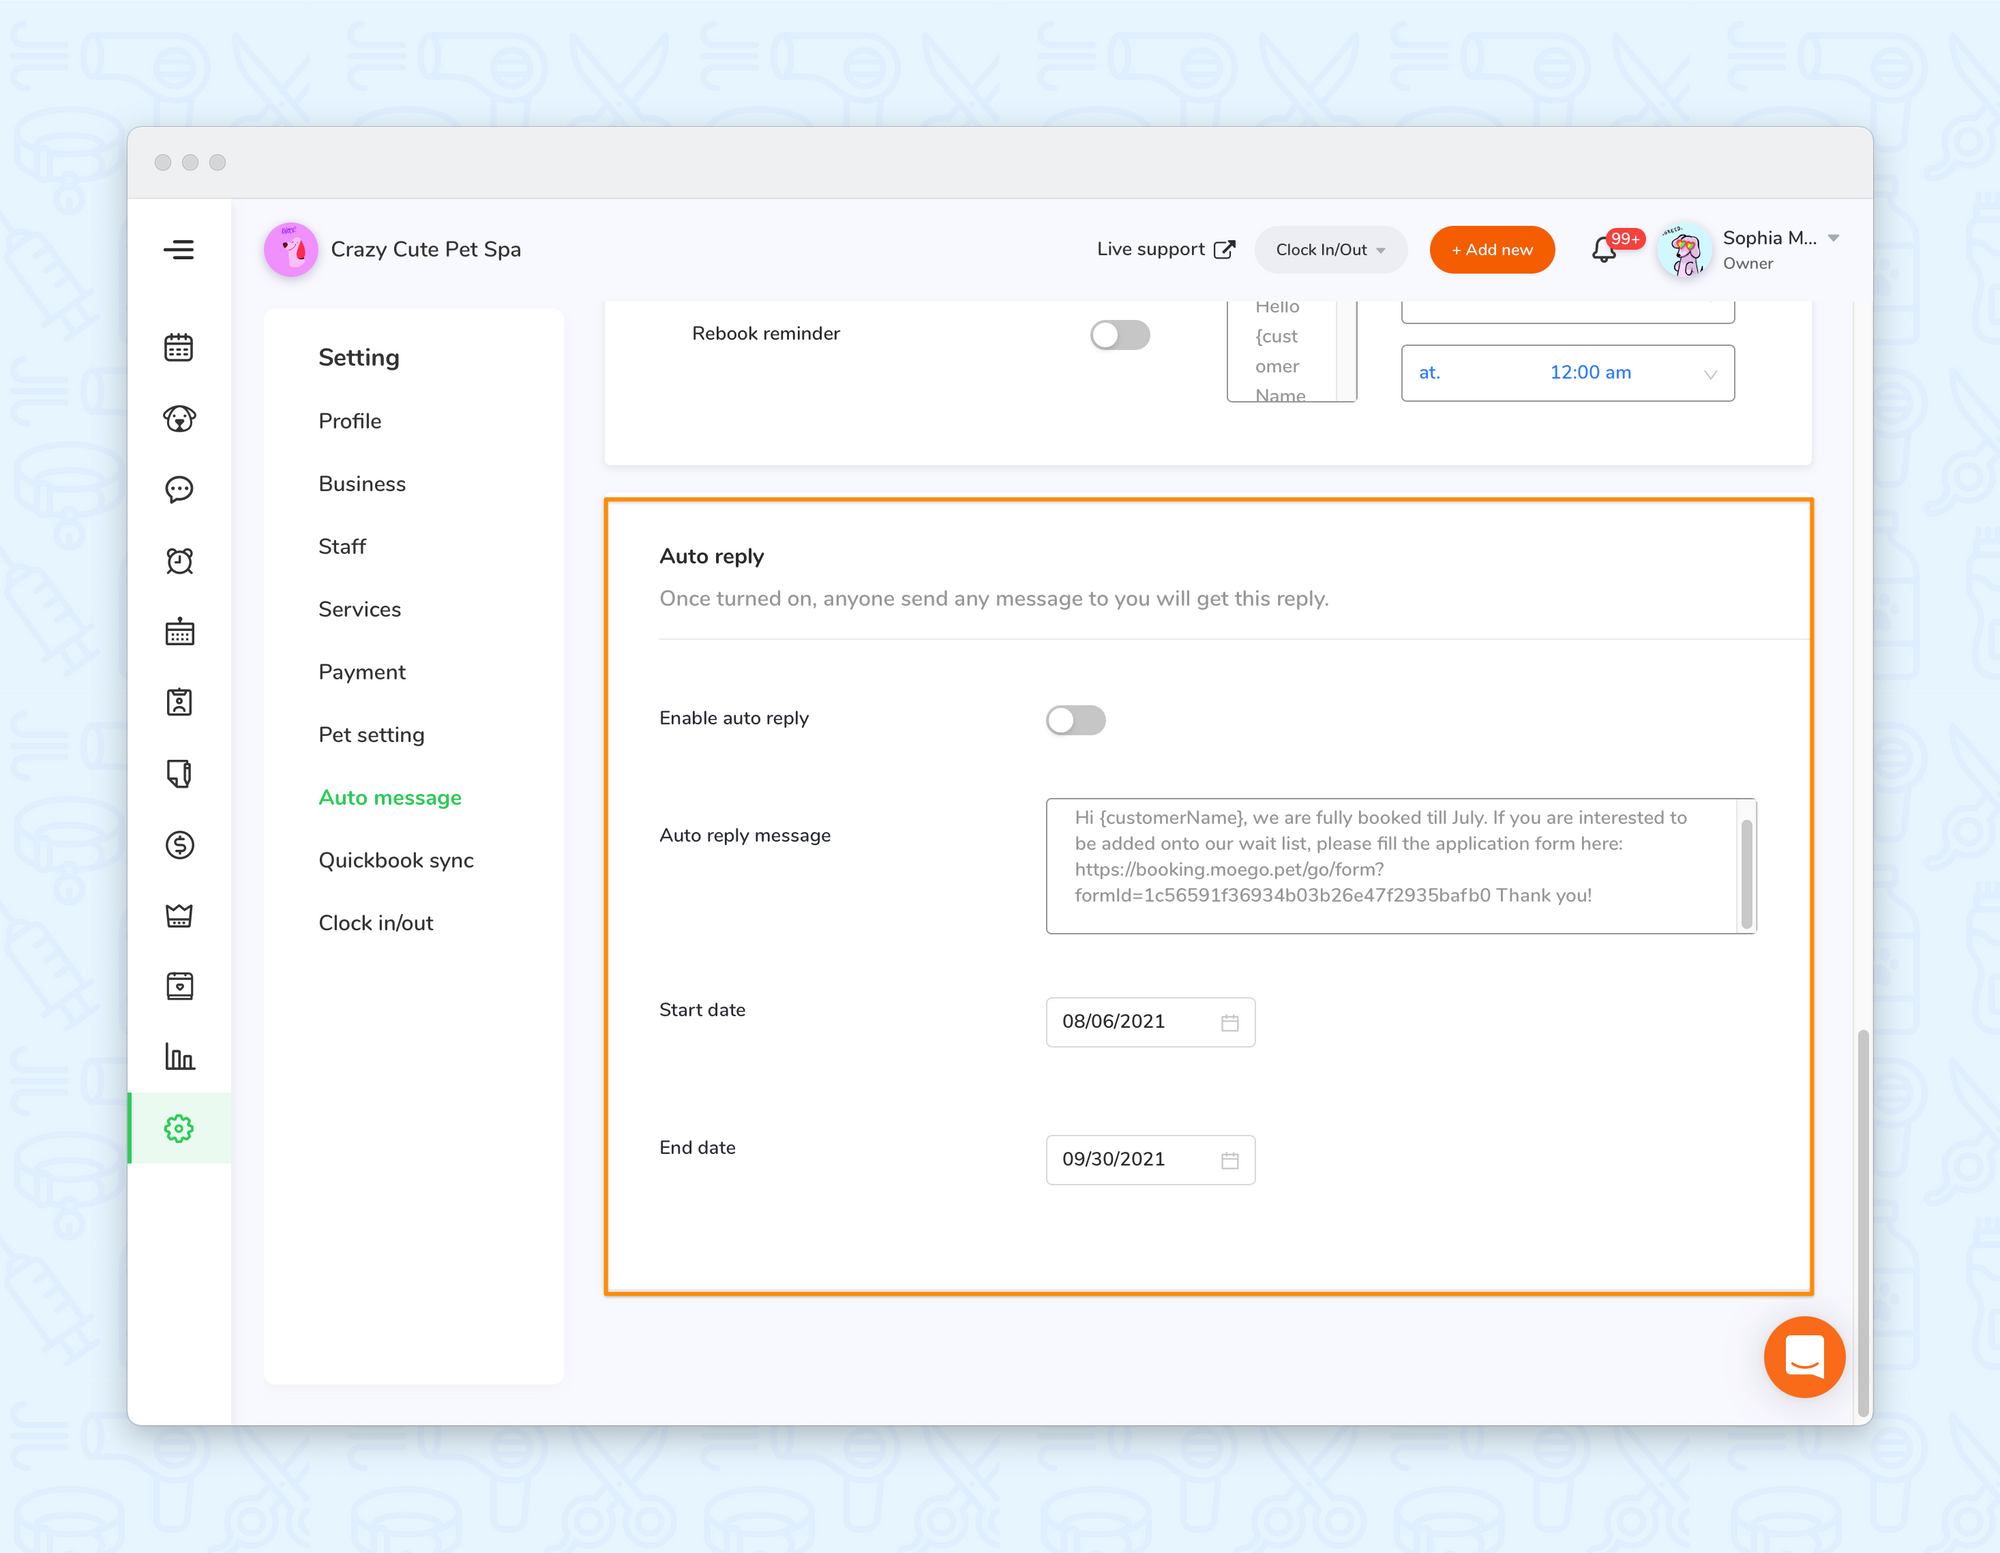Viewport: 2000px width, 1553px height.
Task: Open the ID badge staff icon
Action: pos(179,702)
